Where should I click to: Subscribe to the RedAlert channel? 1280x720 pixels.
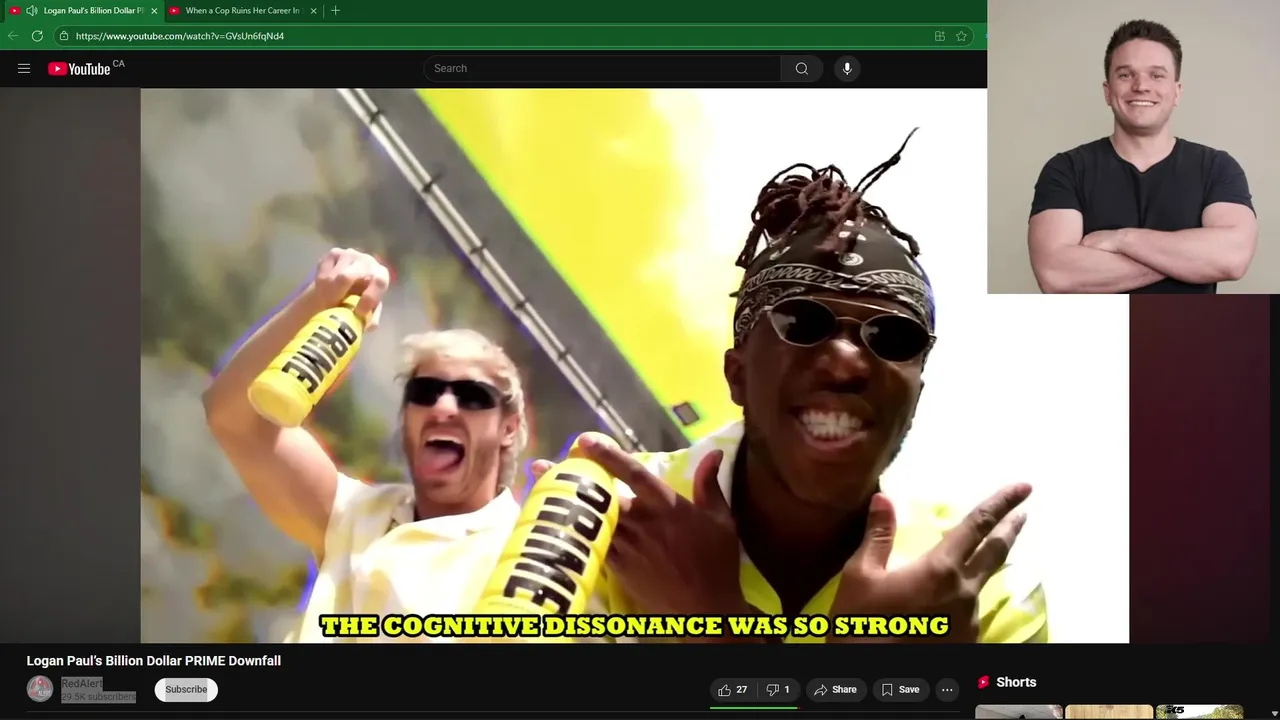(x=186, y=689)
